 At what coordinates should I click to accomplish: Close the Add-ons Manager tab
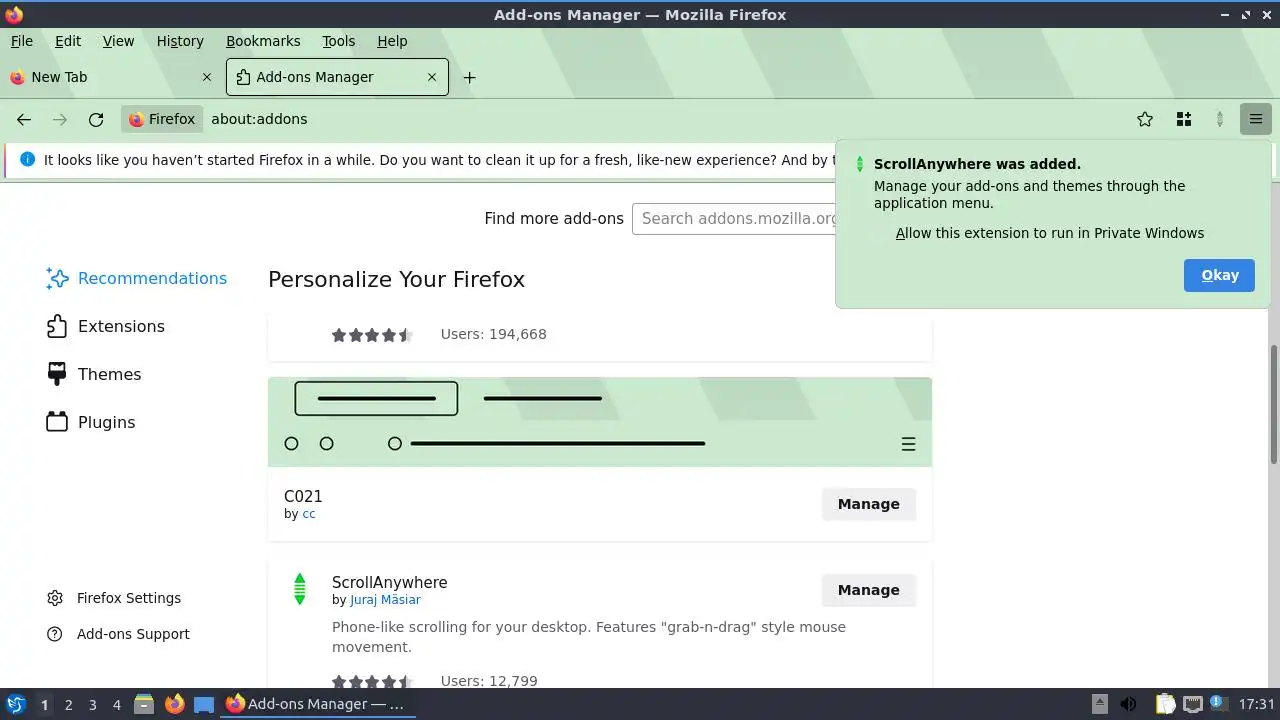pos(432,77)
